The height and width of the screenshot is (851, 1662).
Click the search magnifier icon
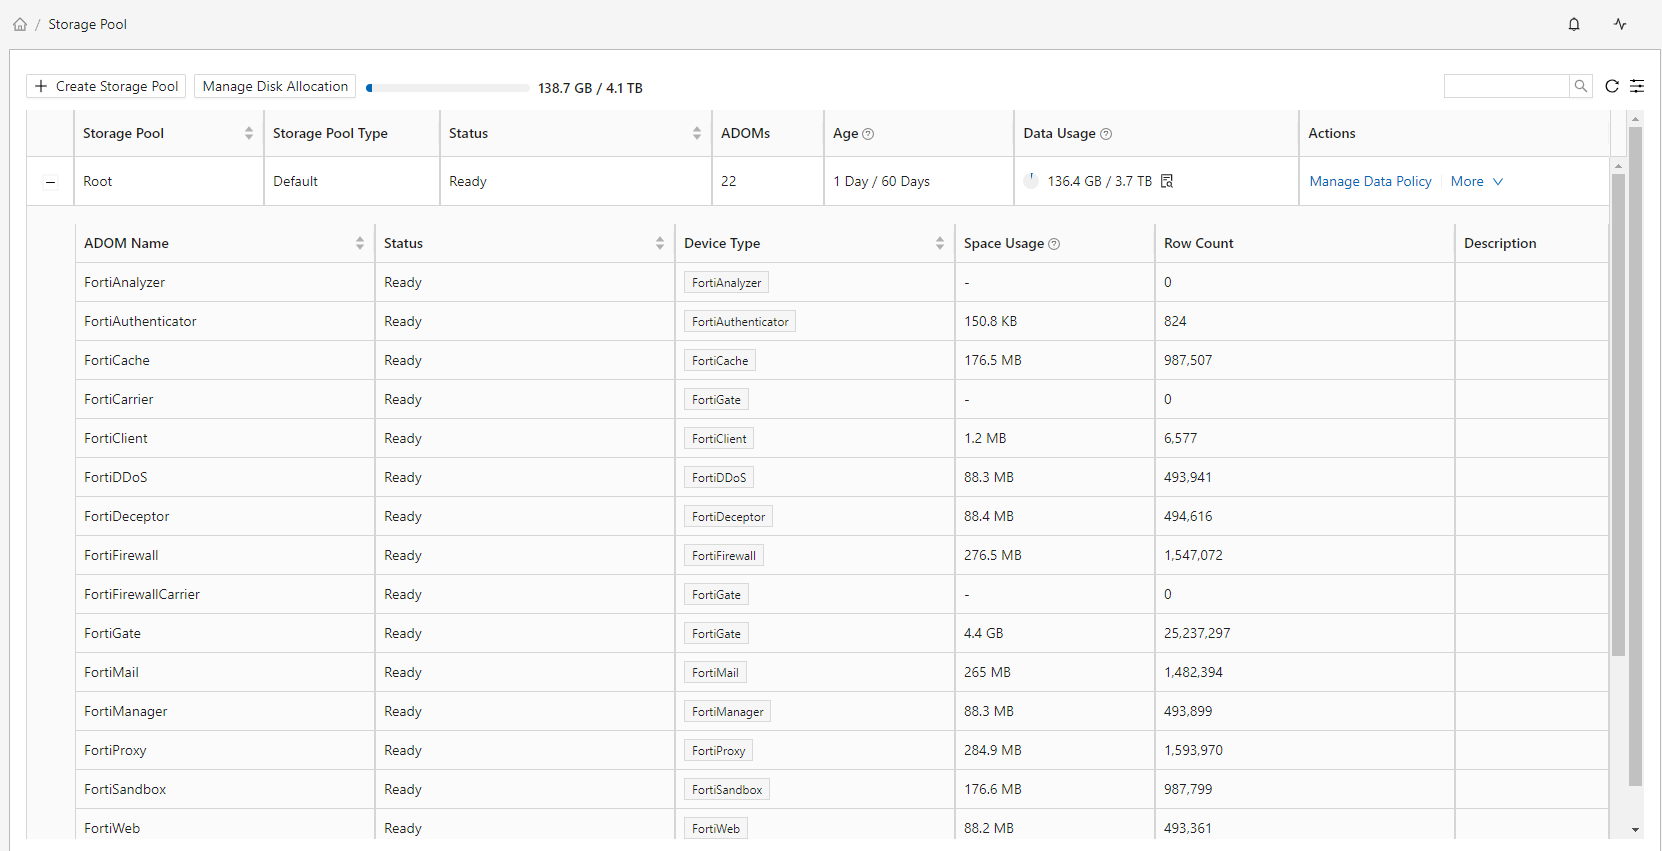pos(1581,86)
